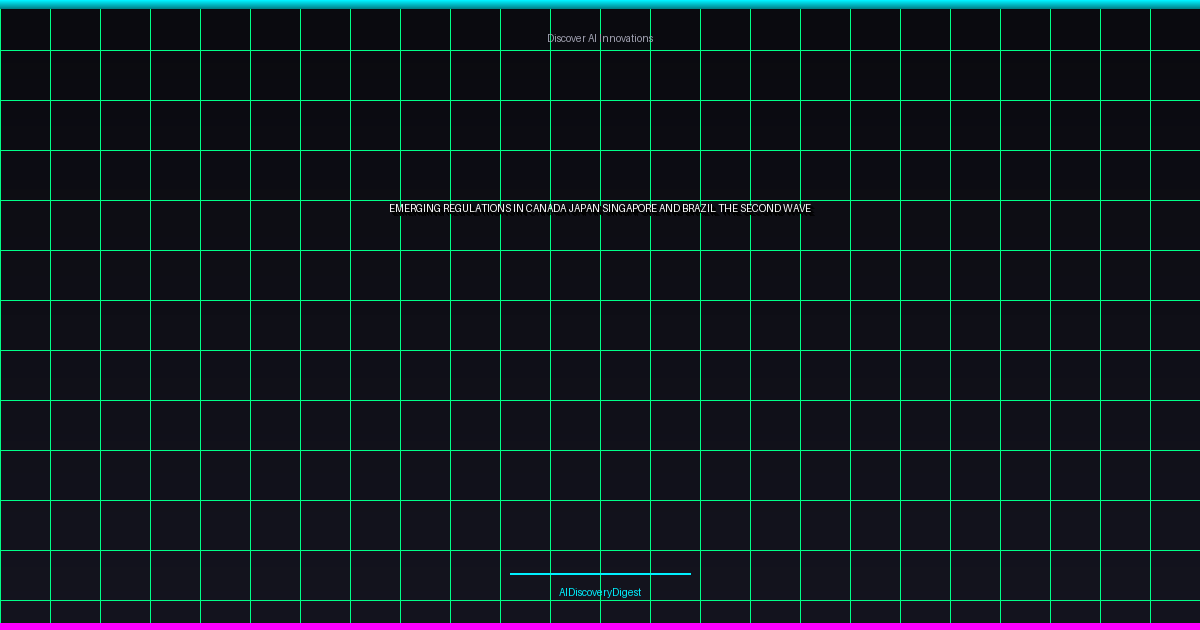Click the word THE in the headline
Screen dimensions: 1200x630
pos(729,209)
